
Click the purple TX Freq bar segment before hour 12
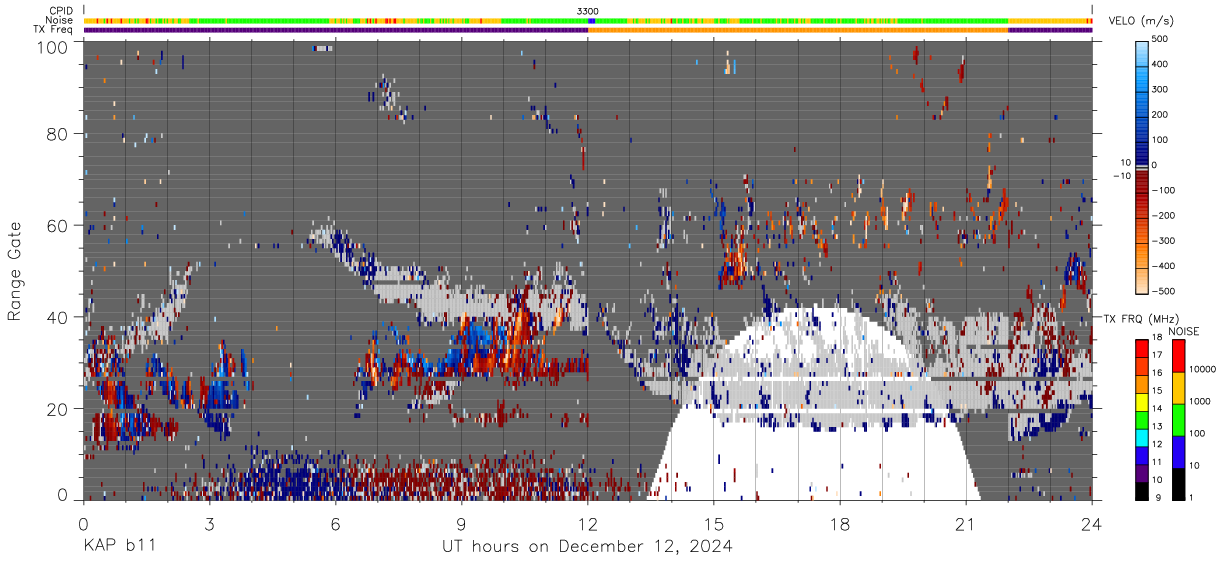pos(335,30)
